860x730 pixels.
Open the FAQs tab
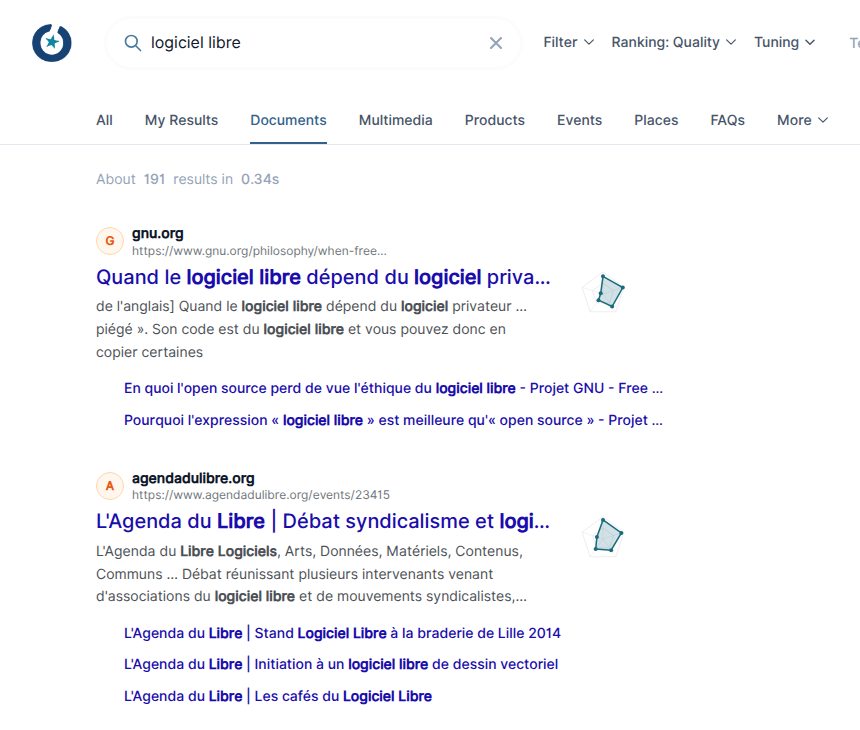click(x=727, y=120)
